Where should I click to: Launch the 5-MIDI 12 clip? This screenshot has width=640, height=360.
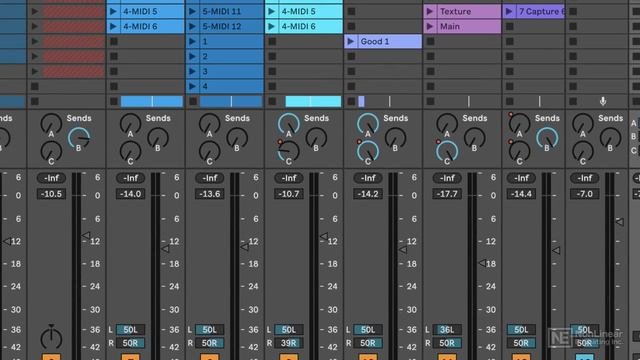coord(192,27)
